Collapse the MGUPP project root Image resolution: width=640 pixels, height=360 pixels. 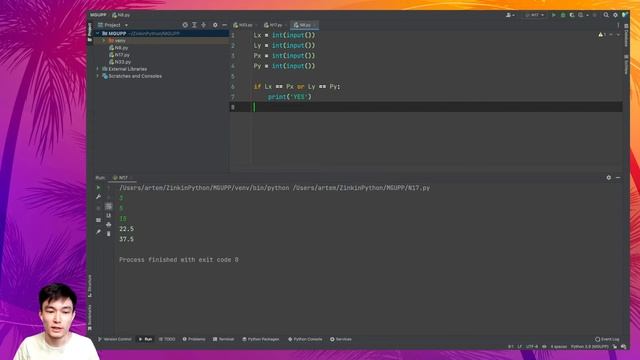(x=98, y=33)
